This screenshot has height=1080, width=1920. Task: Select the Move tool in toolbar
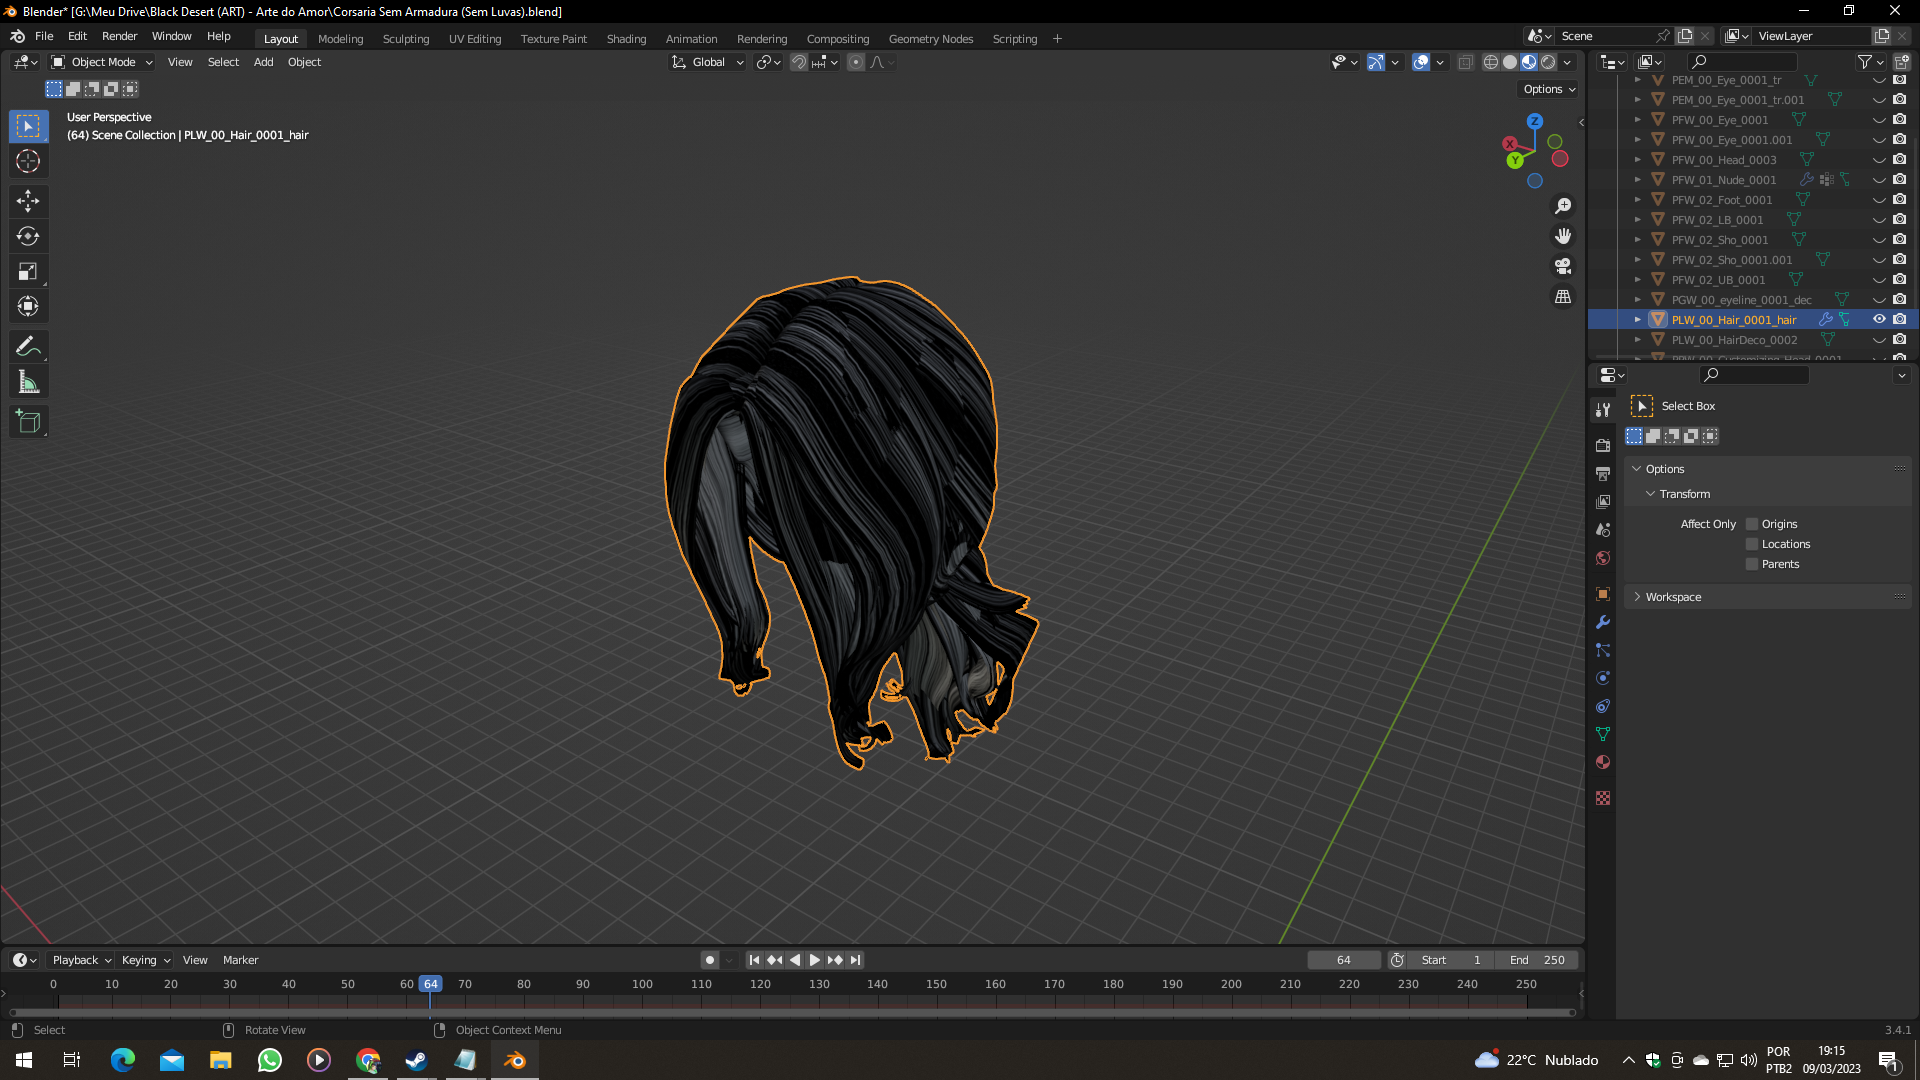[x=28, y=201]
